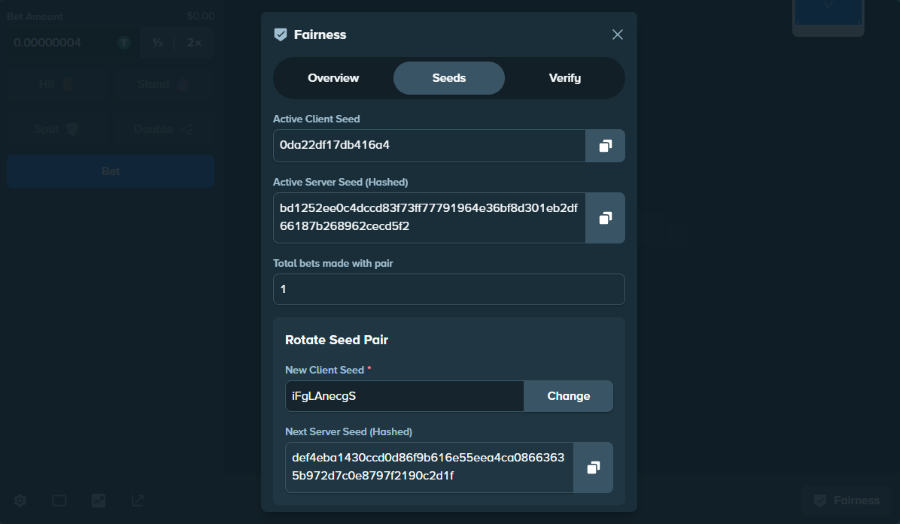
Task: Click the Next Server Seed hashed field
Action: (x=429, y=468)
